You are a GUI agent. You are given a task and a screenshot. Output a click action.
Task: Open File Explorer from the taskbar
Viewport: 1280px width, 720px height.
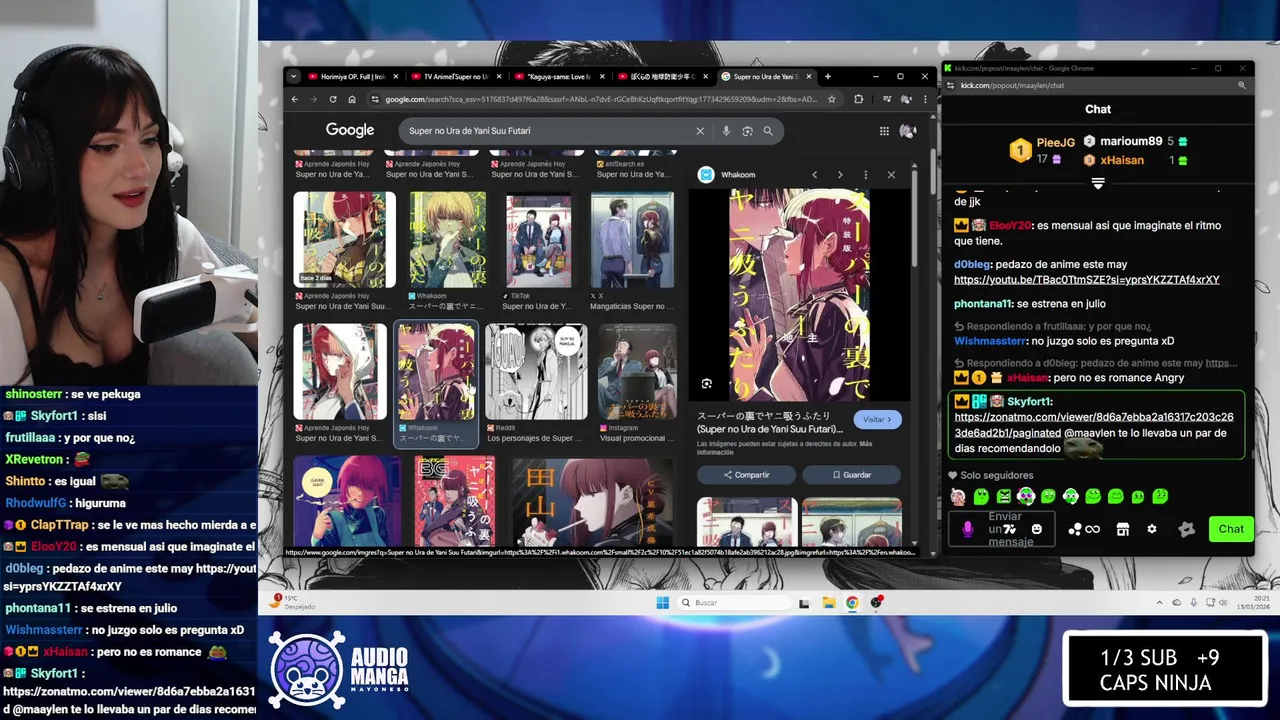(x=829, y=602)
